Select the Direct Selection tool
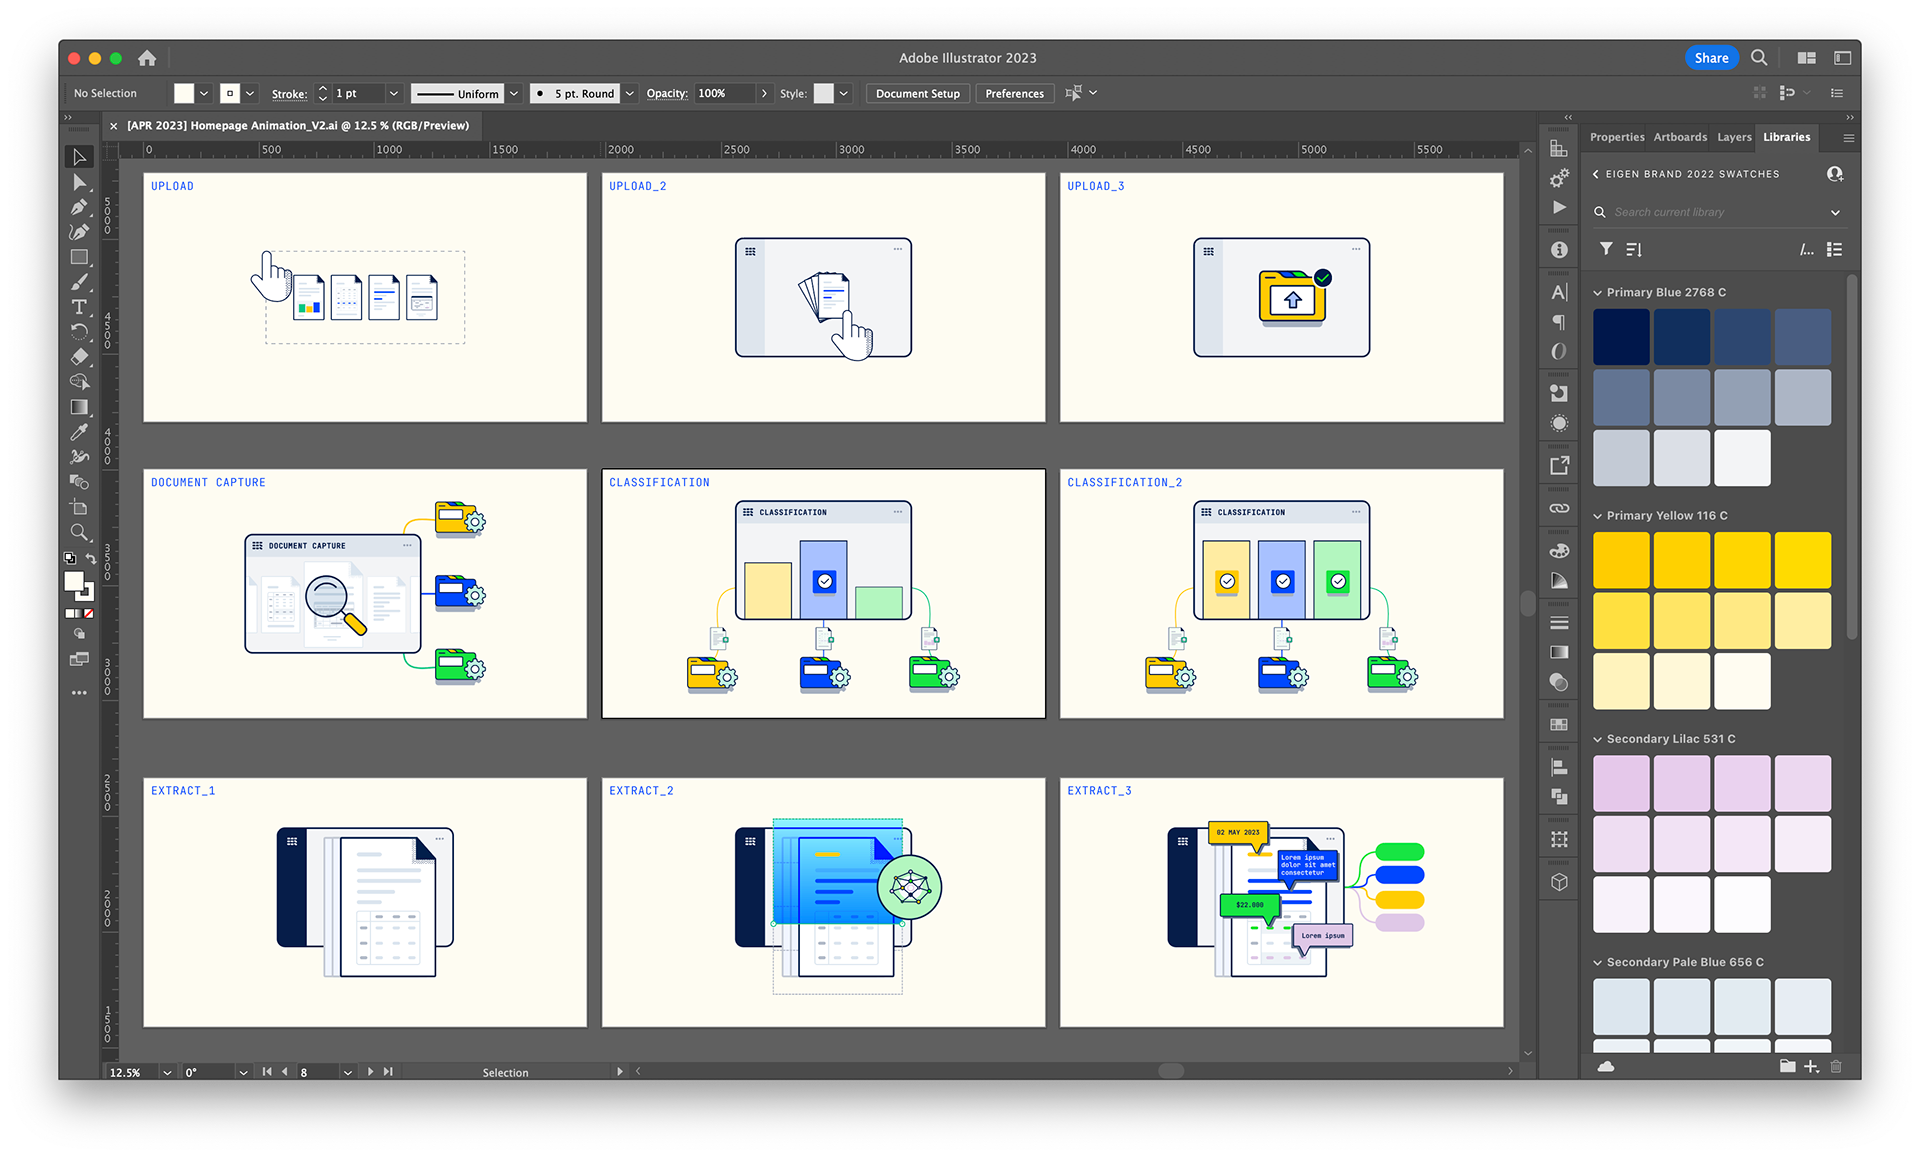1920x1157 pixels. pos(79,182)
